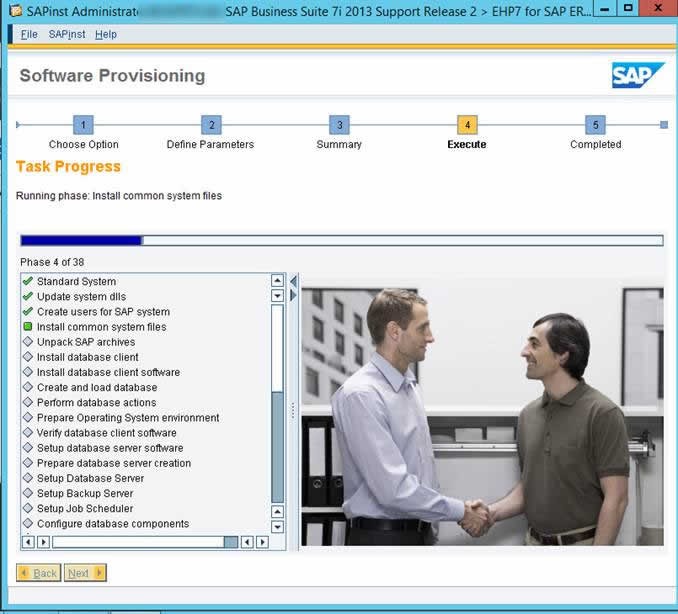678x614 pixels.
Task: Minimize the SAPinst window
Action: [605, 9]
